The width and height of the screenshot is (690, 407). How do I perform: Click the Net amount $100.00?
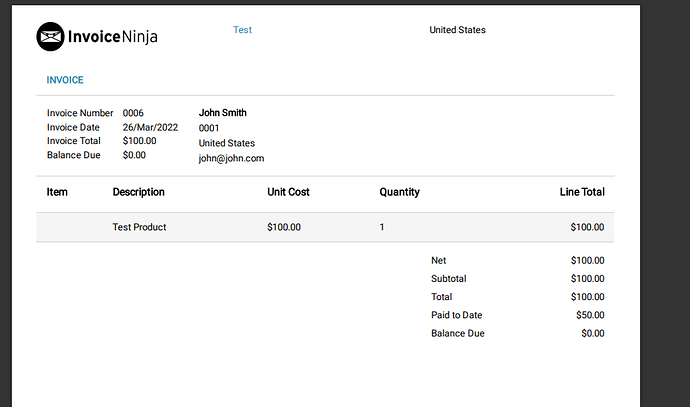coord(587,260)
